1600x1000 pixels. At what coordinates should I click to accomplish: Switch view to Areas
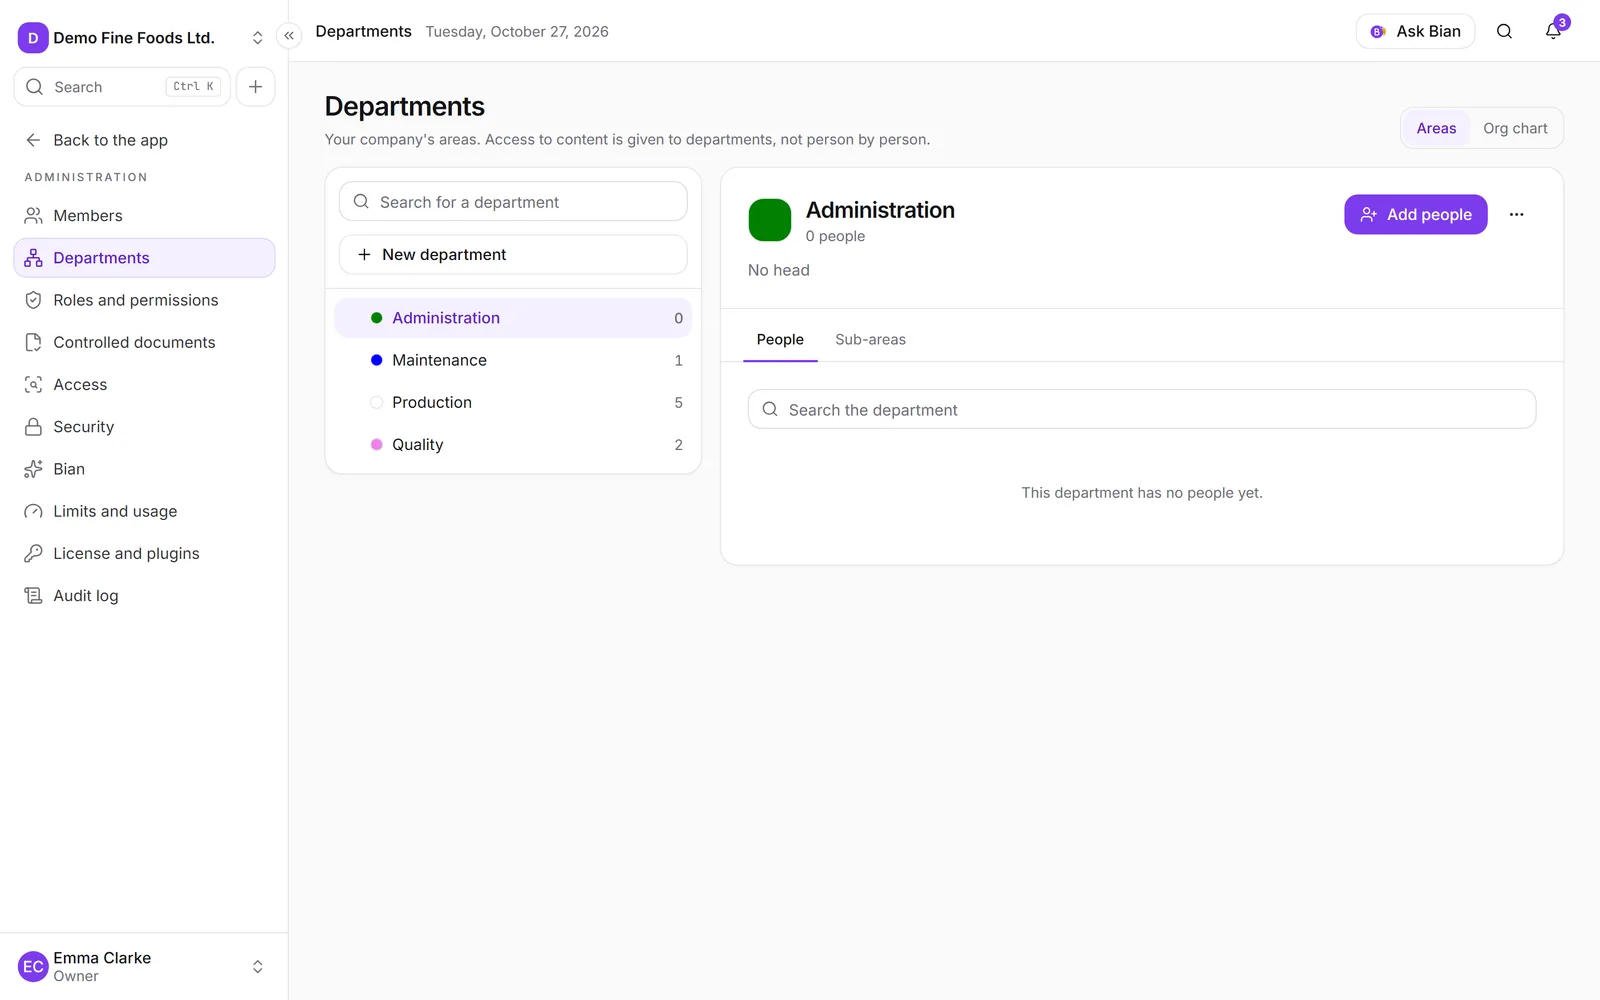point(1436,128)
